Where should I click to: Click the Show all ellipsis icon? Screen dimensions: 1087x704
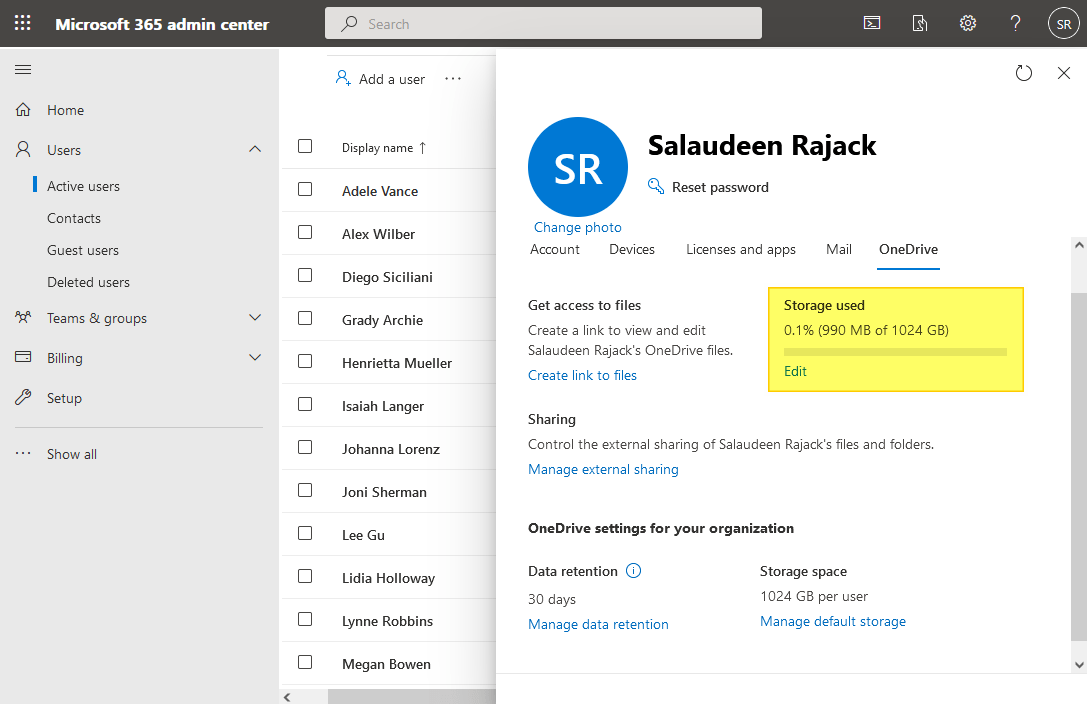point(23,453)
